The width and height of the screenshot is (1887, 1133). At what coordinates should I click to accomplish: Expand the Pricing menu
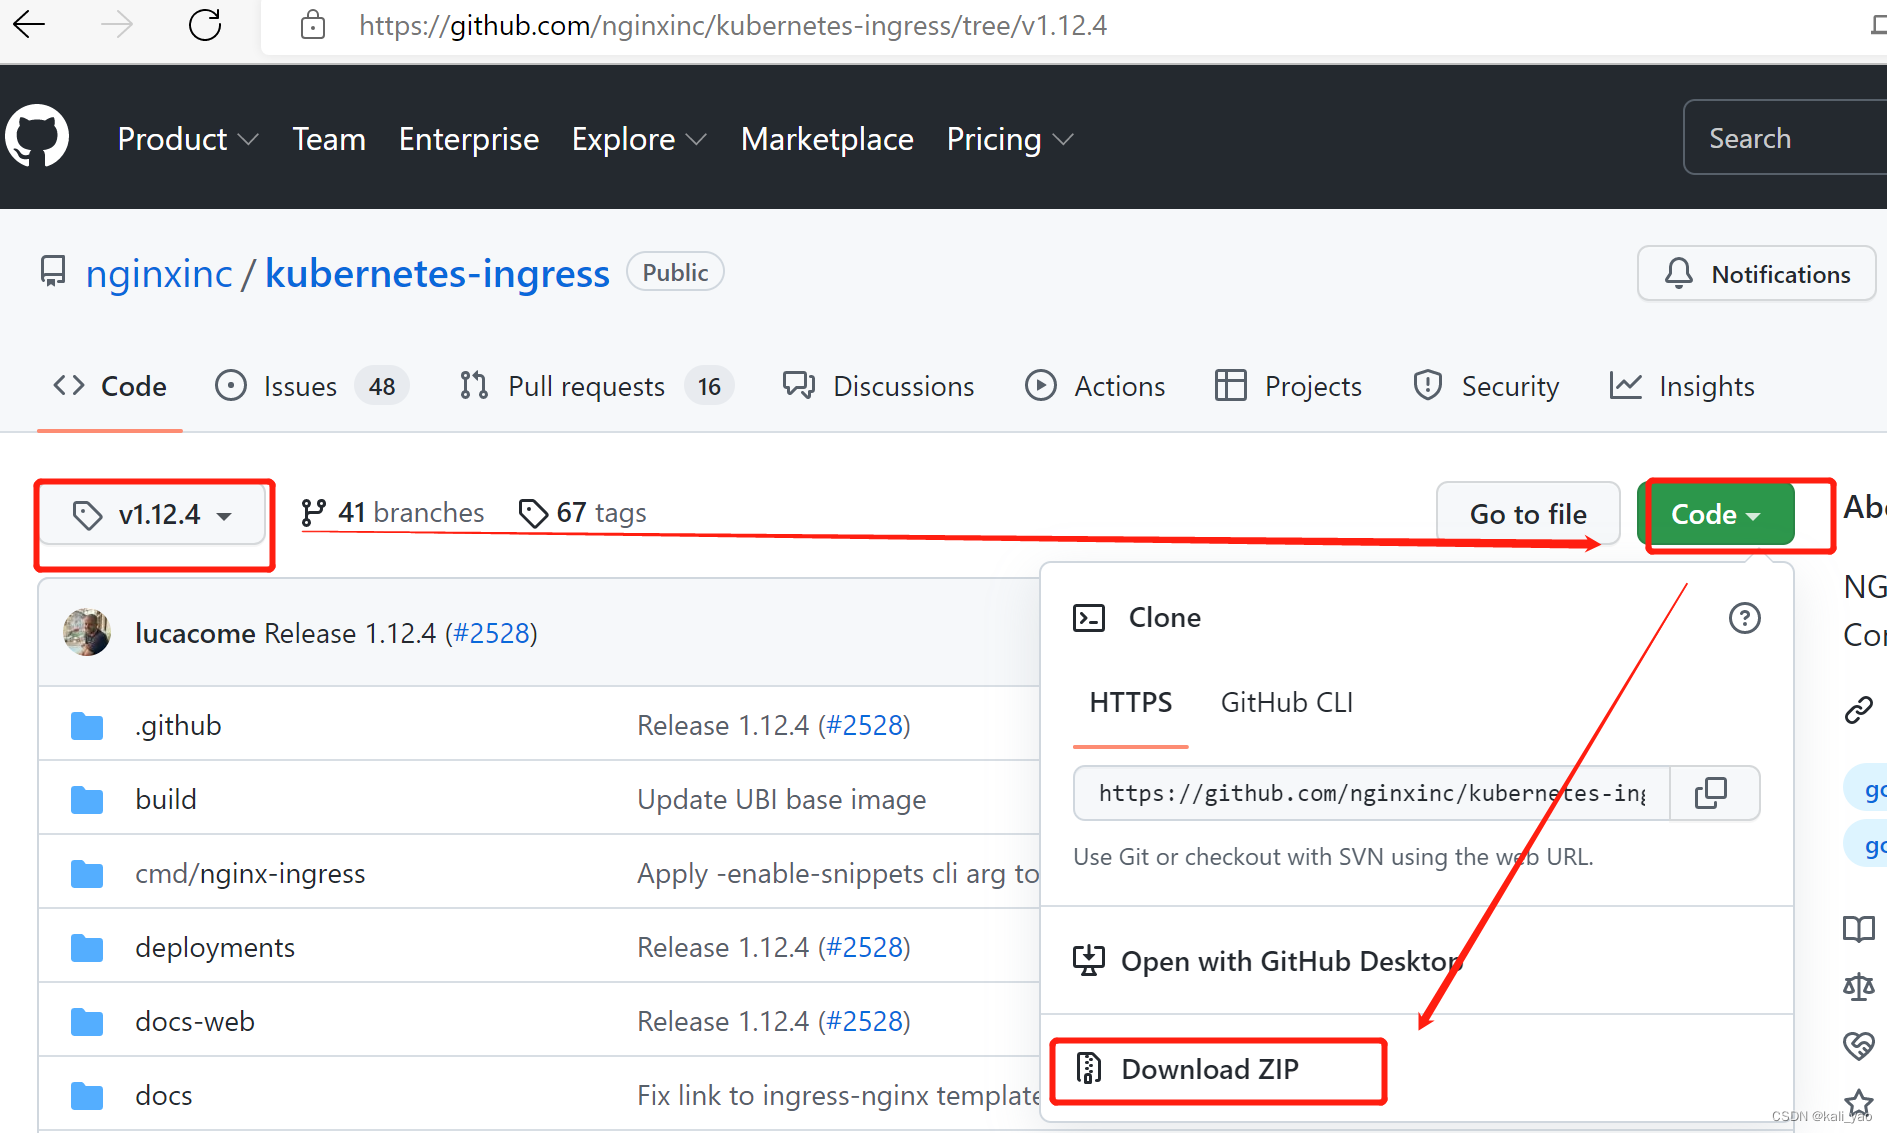1010,139
